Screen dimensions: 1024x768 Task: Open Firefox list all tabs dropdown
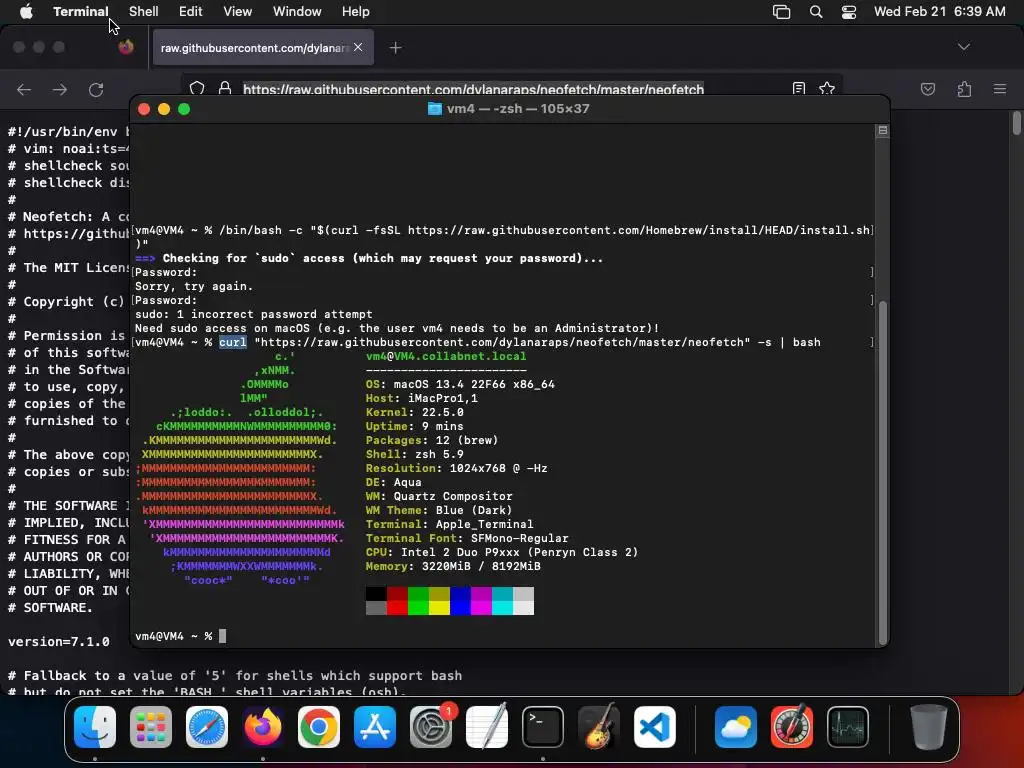pos(963,47)
